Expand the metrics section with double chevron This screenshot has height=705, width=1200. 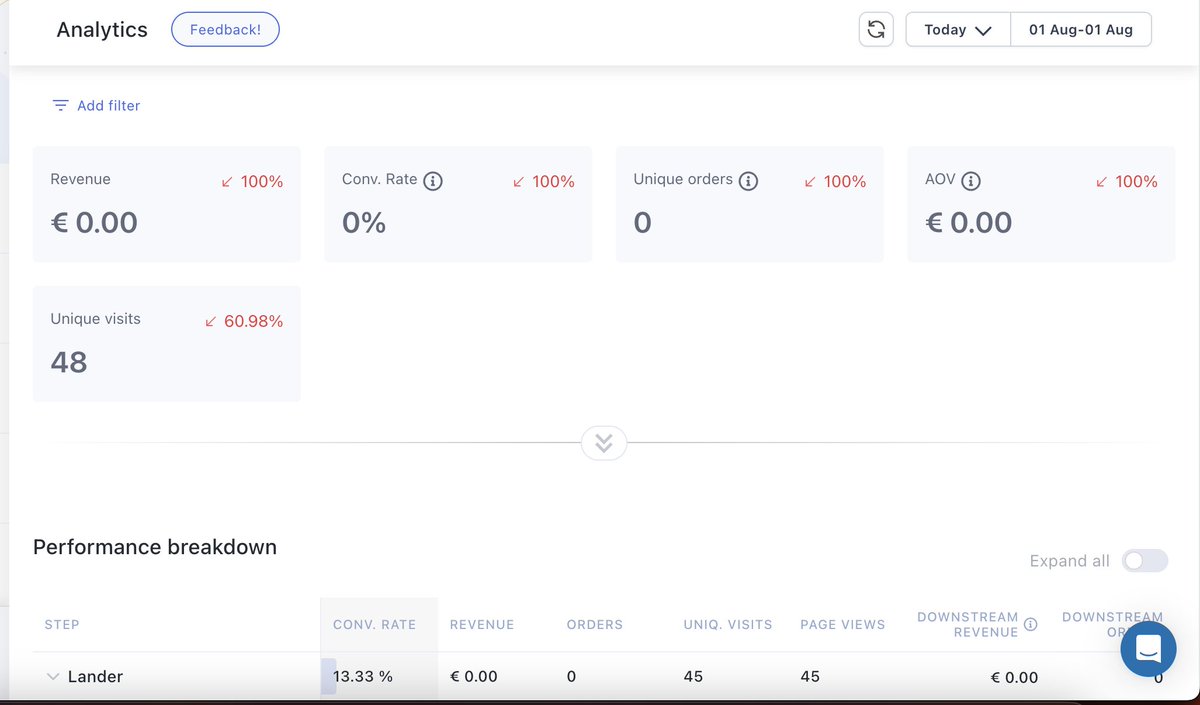tap(604, 443)
